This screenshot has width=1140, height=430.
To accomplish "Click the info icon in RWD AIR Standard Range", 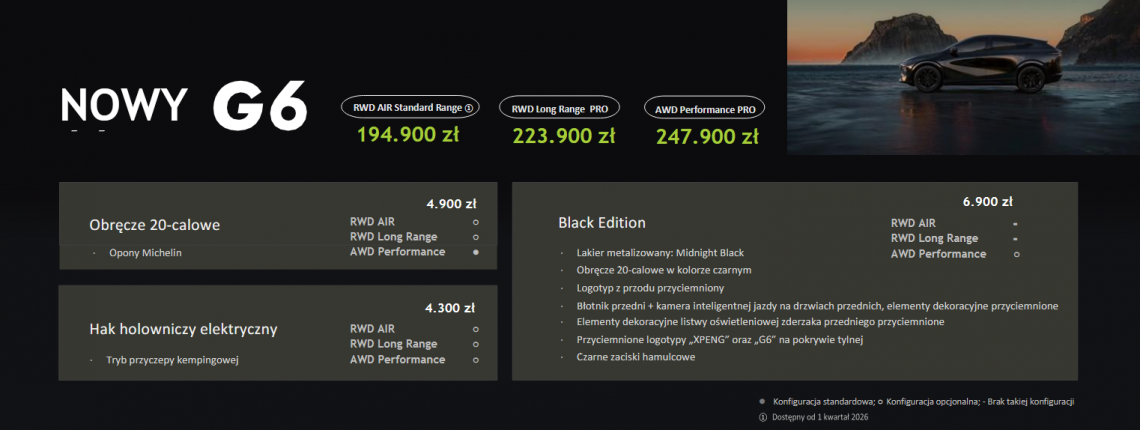I will tap(469, 107).
